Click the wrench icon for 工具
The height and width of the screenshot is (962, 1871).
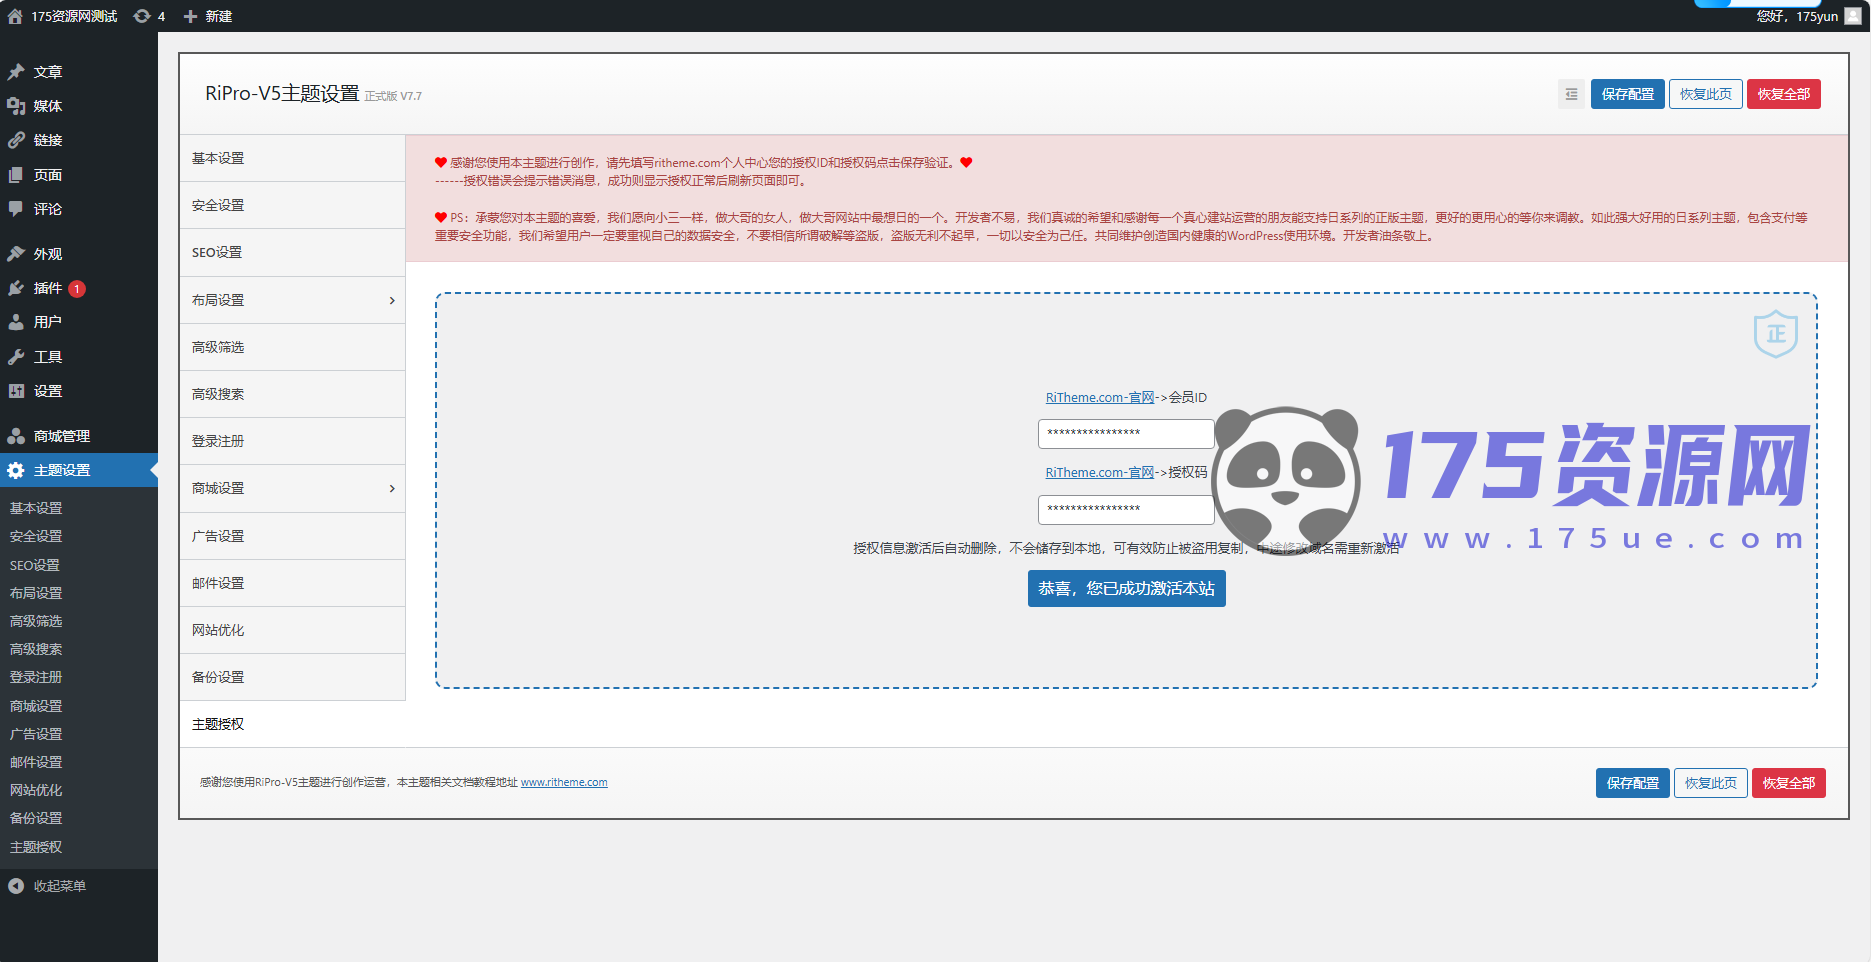(16, 357)
